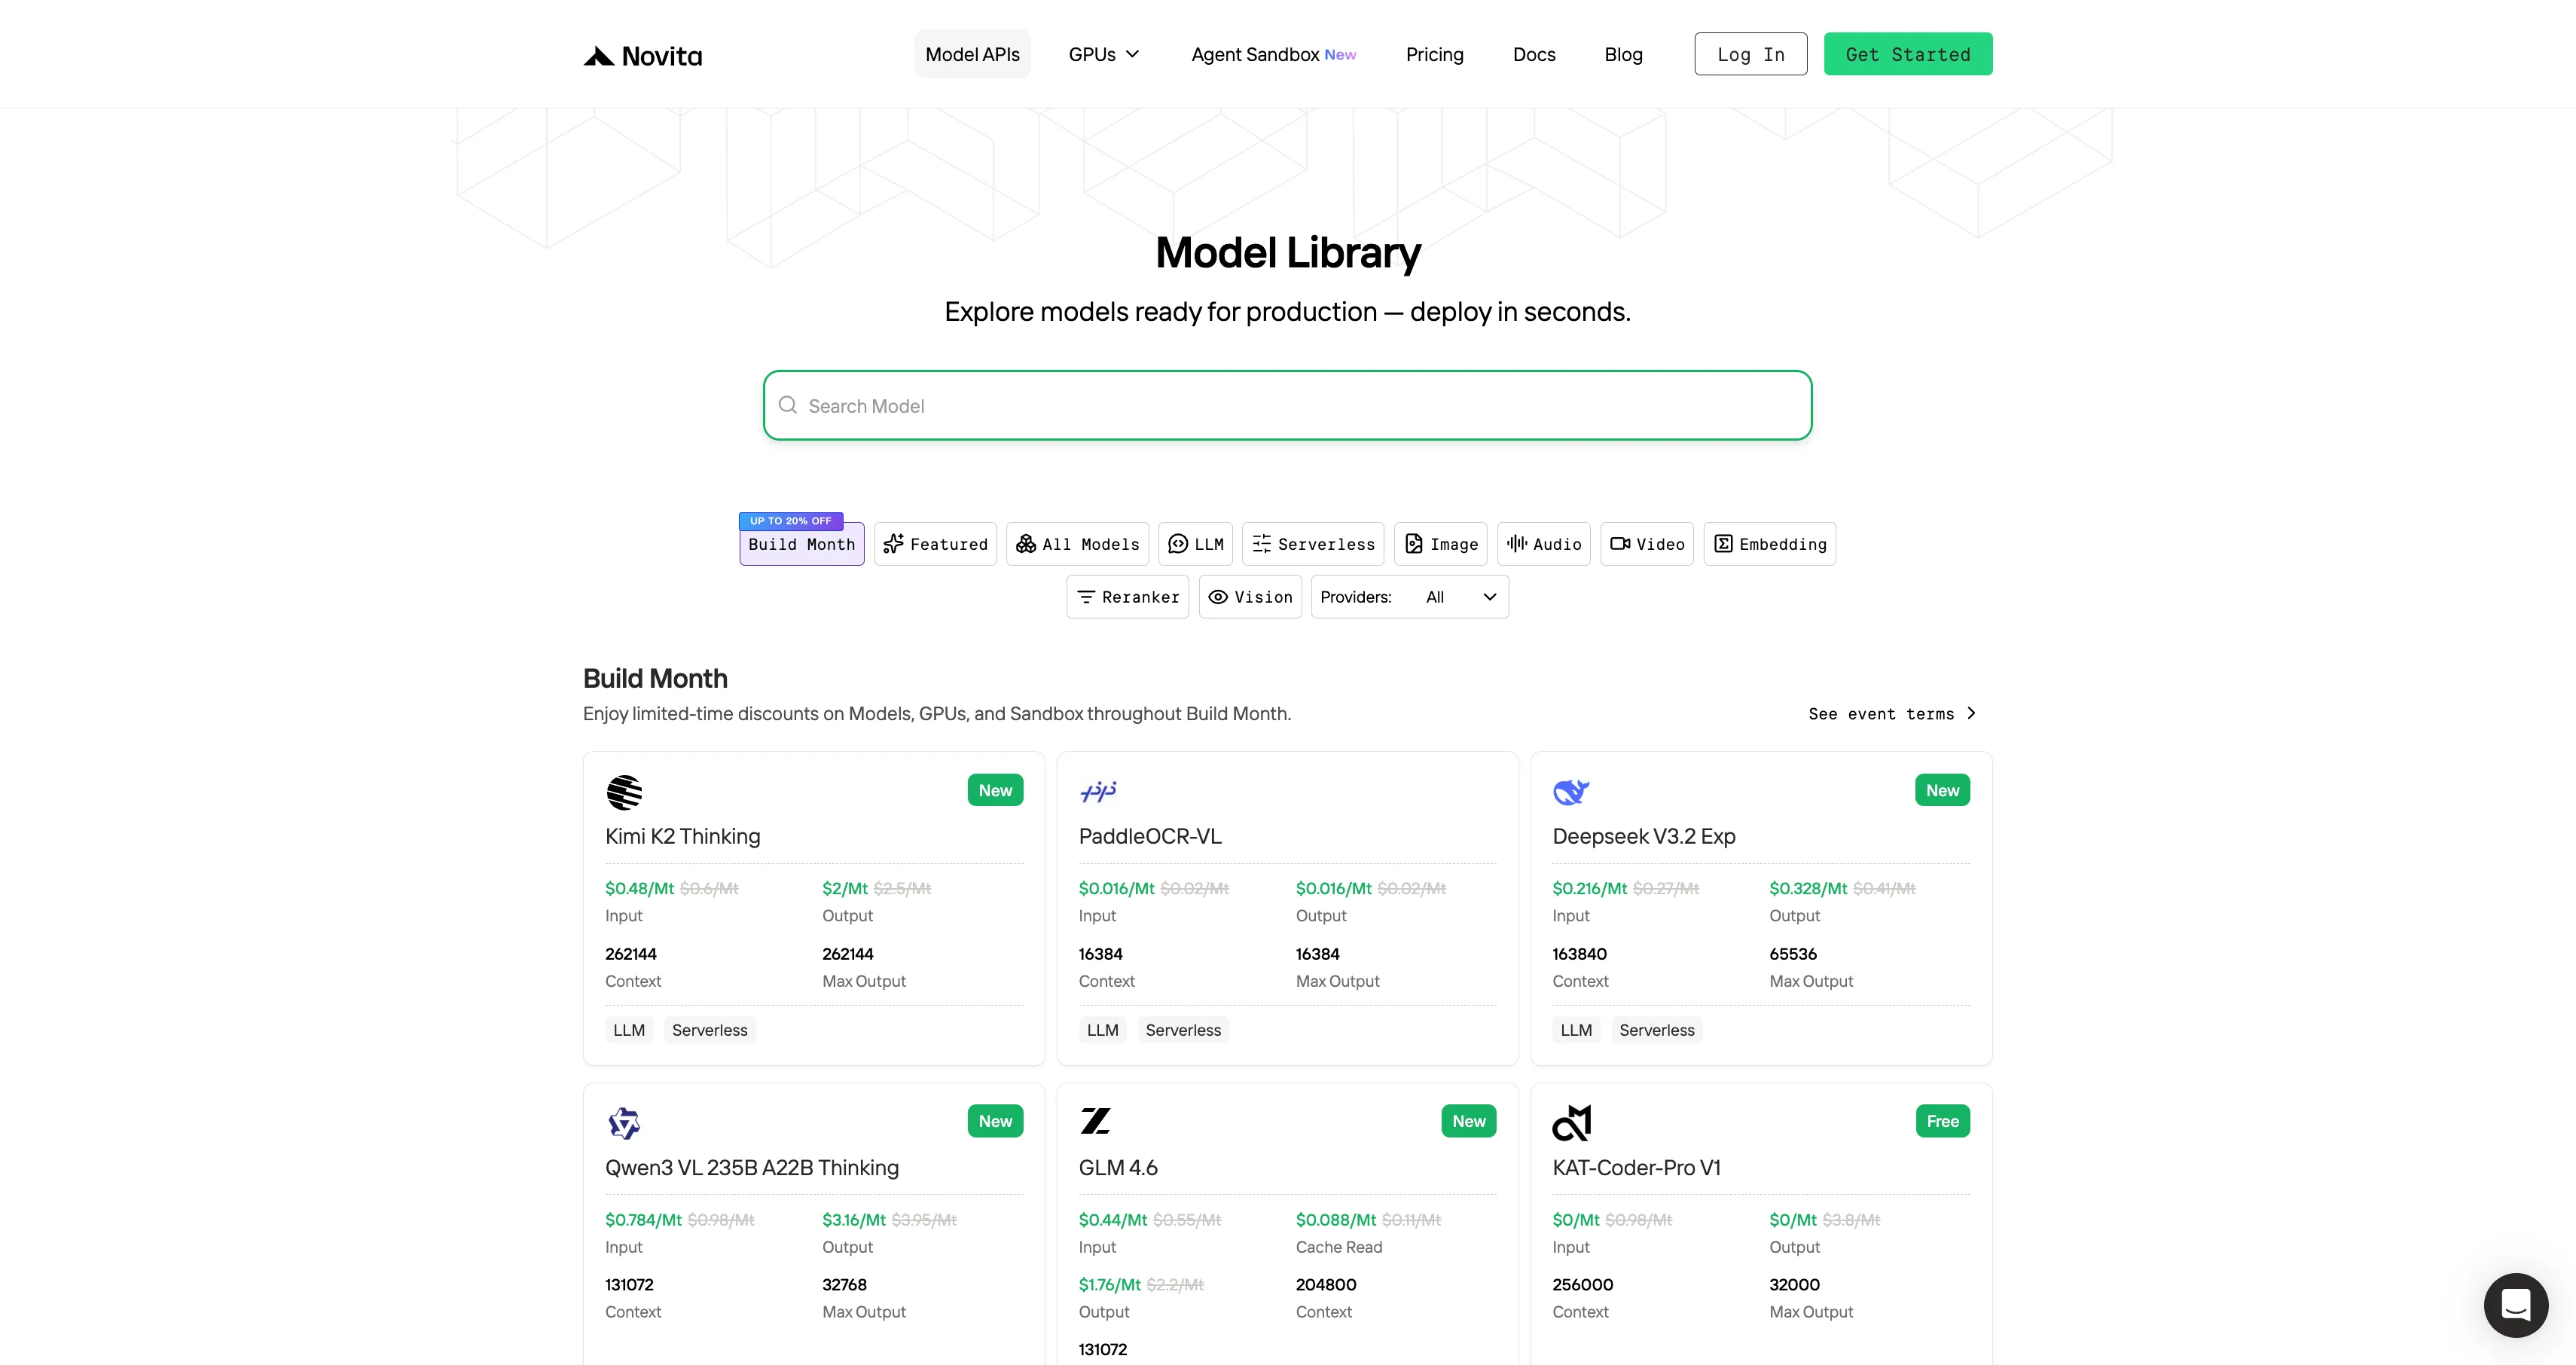This screenshot has width=2576, height=1365.
Task: Filter models by LLM
Action: [1196, 544]
